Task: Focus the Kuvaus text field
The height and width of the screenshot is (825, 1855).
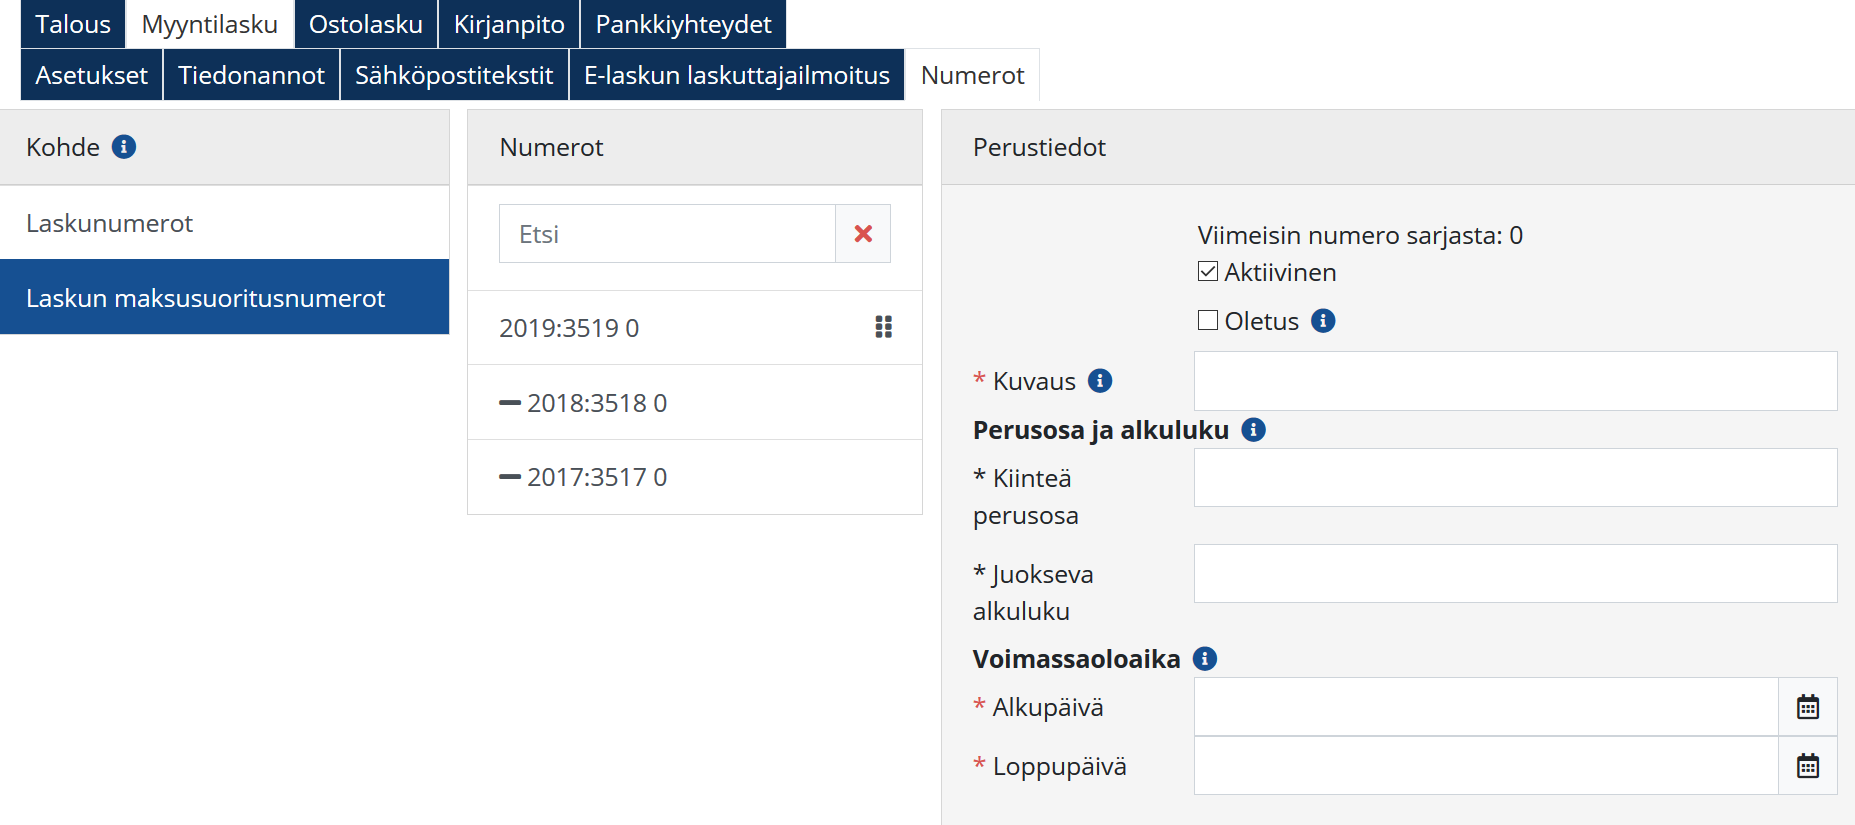Action: [x=1515, y=381]
